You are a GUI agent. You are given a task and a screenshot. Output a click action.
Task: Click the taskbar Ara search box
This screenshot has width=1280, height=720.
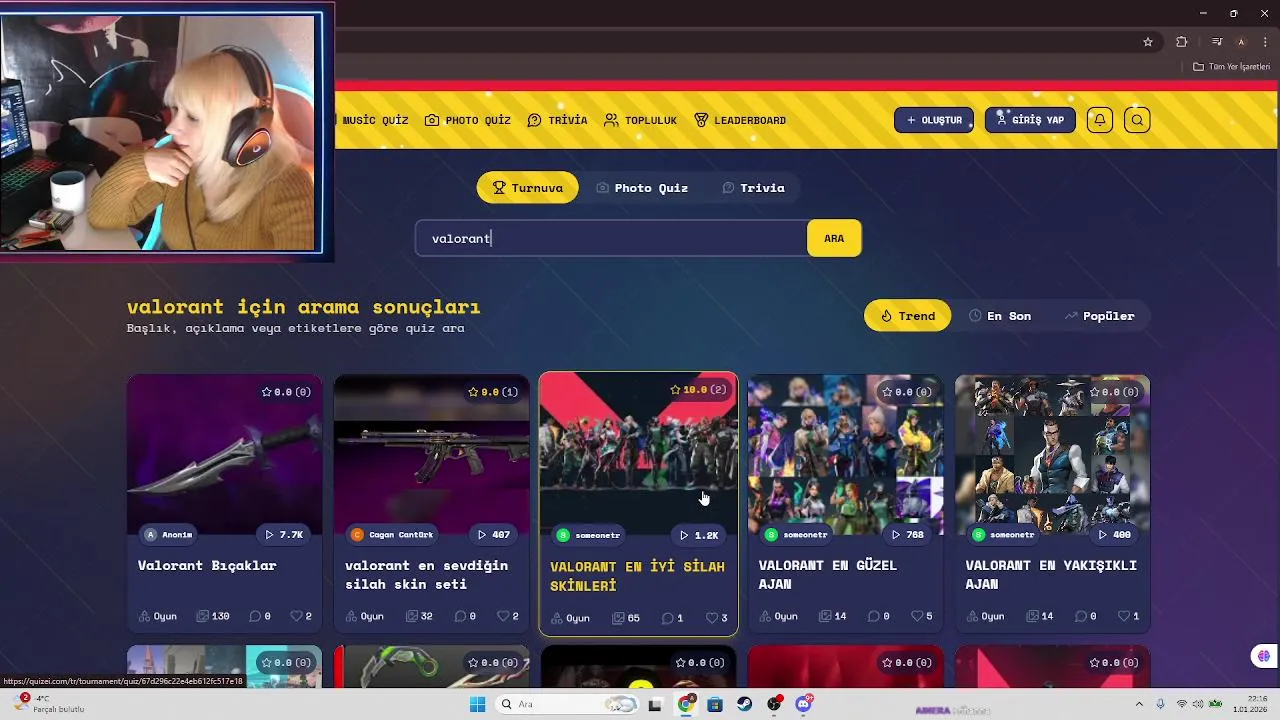point(568,704)
